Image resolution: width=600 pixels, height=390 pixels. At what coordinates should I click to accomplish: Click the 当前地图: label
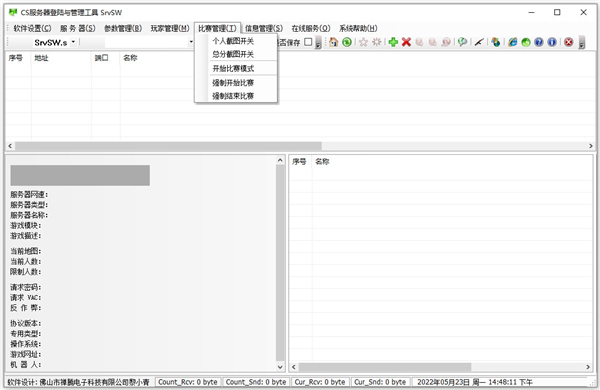[x=26, y=251]
